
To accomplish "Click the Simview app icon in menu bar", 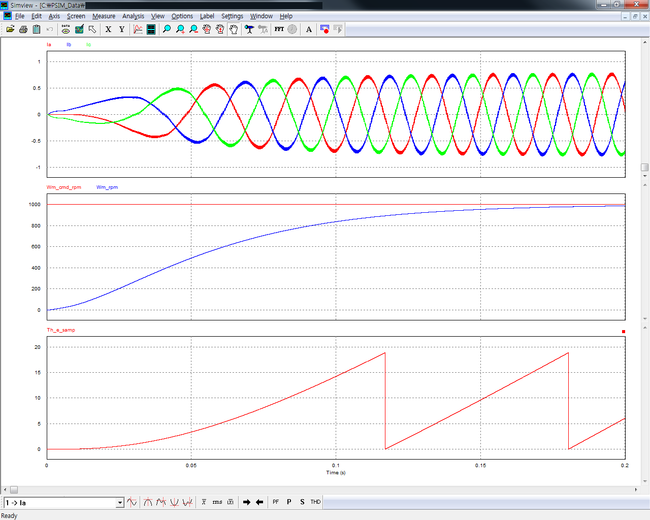I will click(7, 16).
